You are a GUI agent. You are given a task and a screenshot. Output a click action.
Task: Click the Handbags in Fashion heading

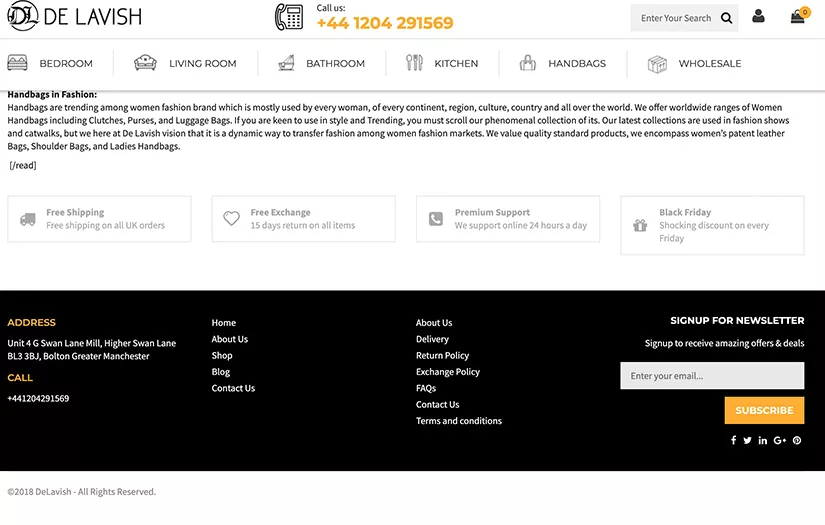[x=52, y=95]
